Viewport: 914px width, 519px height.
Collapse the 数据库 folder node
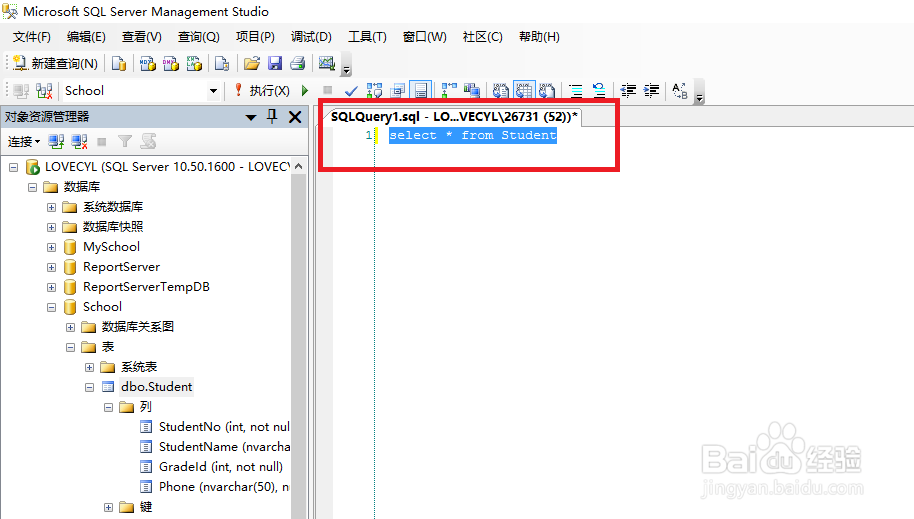click(33, 187)
